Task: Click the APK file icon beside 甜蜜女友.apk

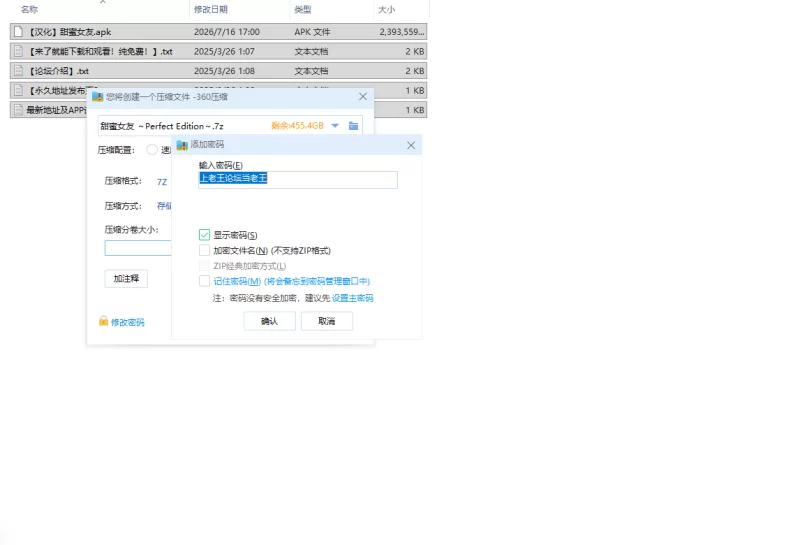Action: click(18, 32)
